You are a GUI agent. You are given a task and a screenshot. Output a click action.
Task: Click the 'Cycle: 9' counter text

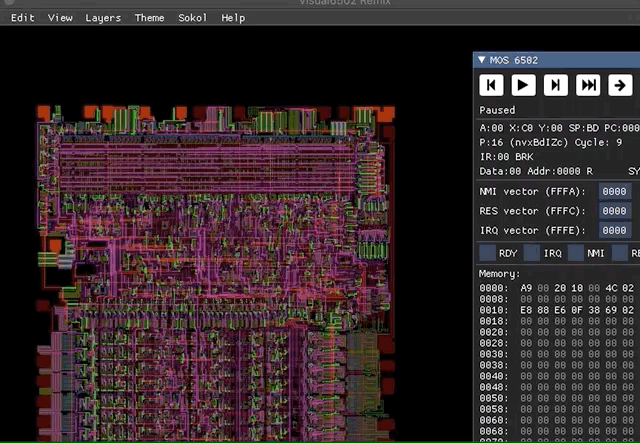[x=598, y=142]
